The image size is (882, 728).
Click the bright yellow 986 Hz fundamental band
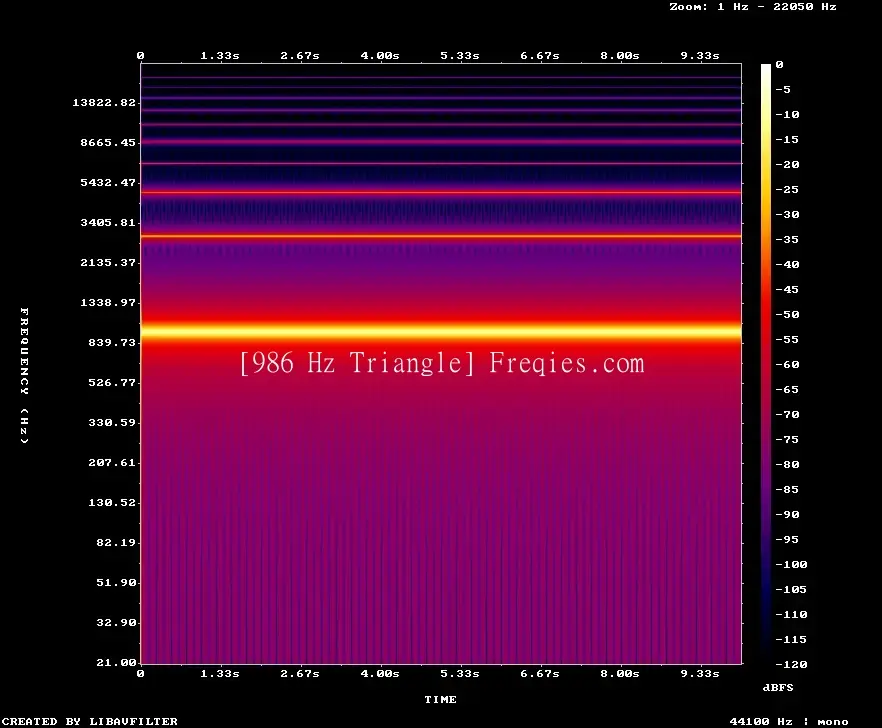pos(441,331)
